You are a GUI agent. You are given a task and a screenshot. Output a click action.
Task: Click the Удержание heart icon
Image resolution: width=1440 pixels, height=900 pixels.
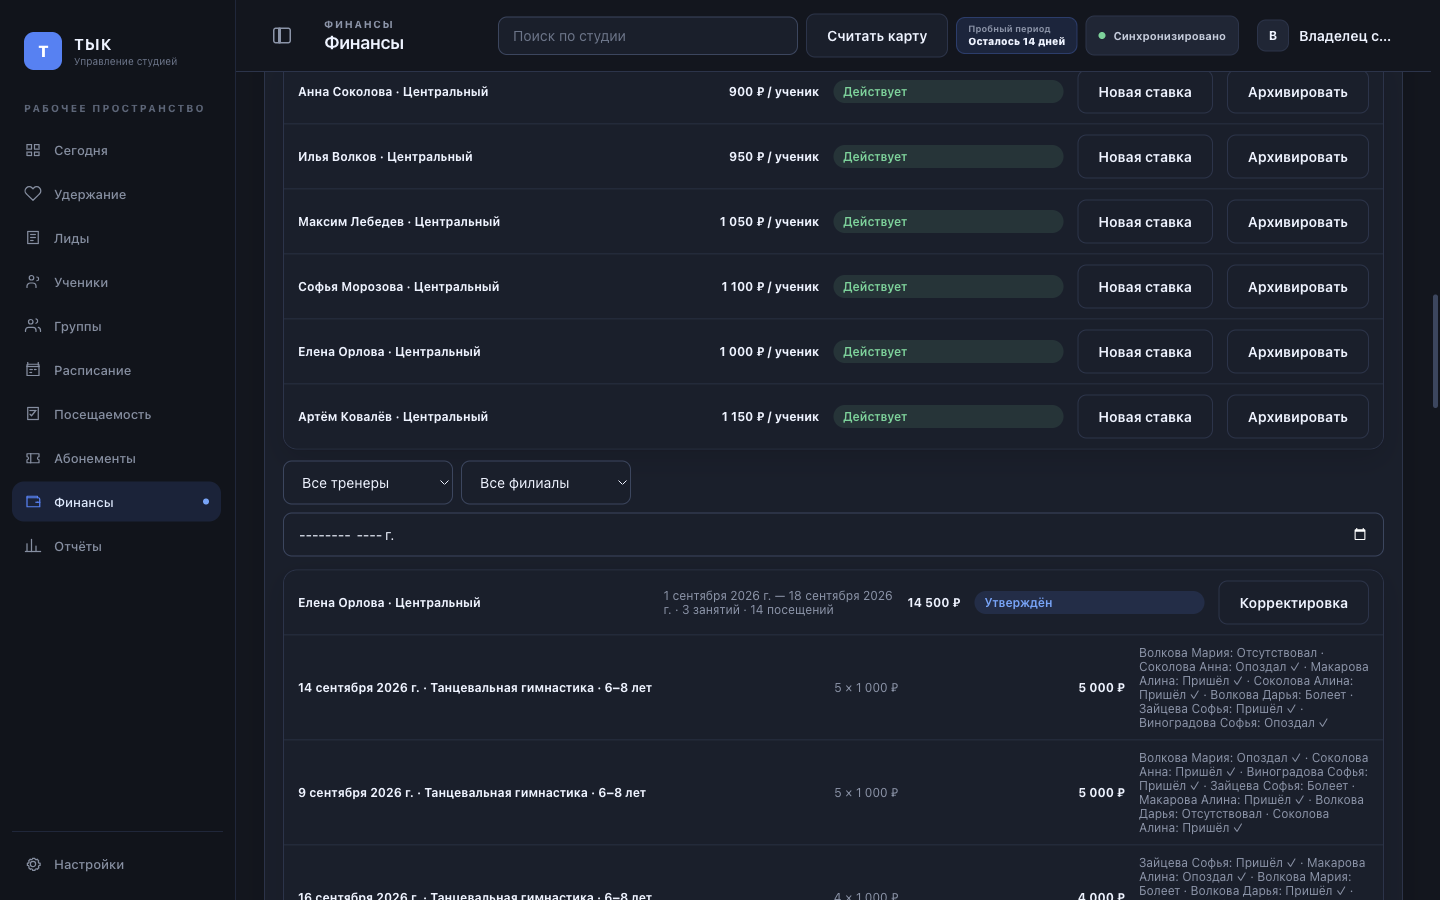point(33,194)
